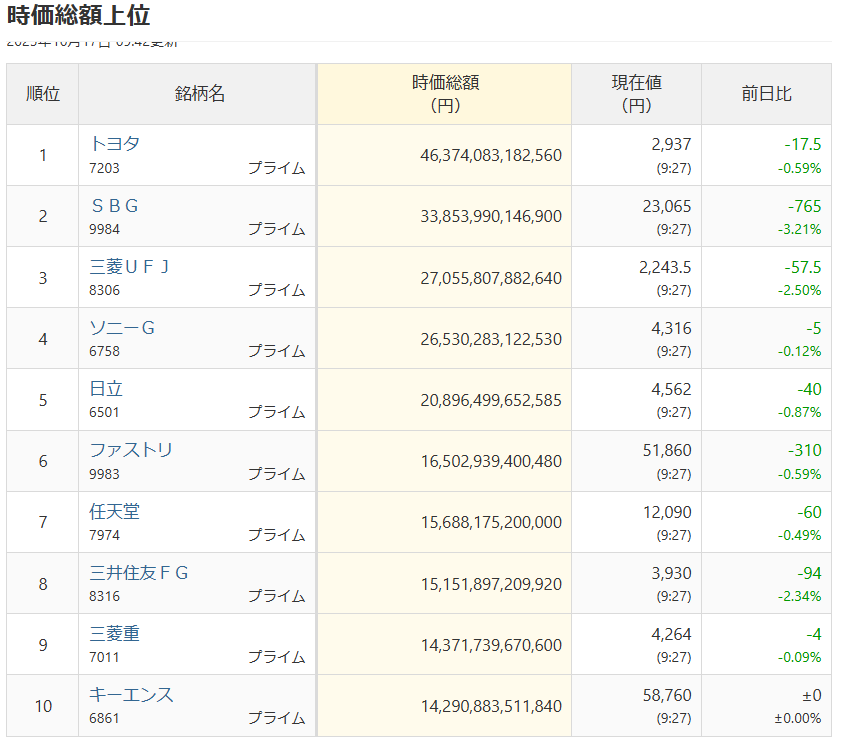Open the ＳＢＧ stock page

(114, 206)
